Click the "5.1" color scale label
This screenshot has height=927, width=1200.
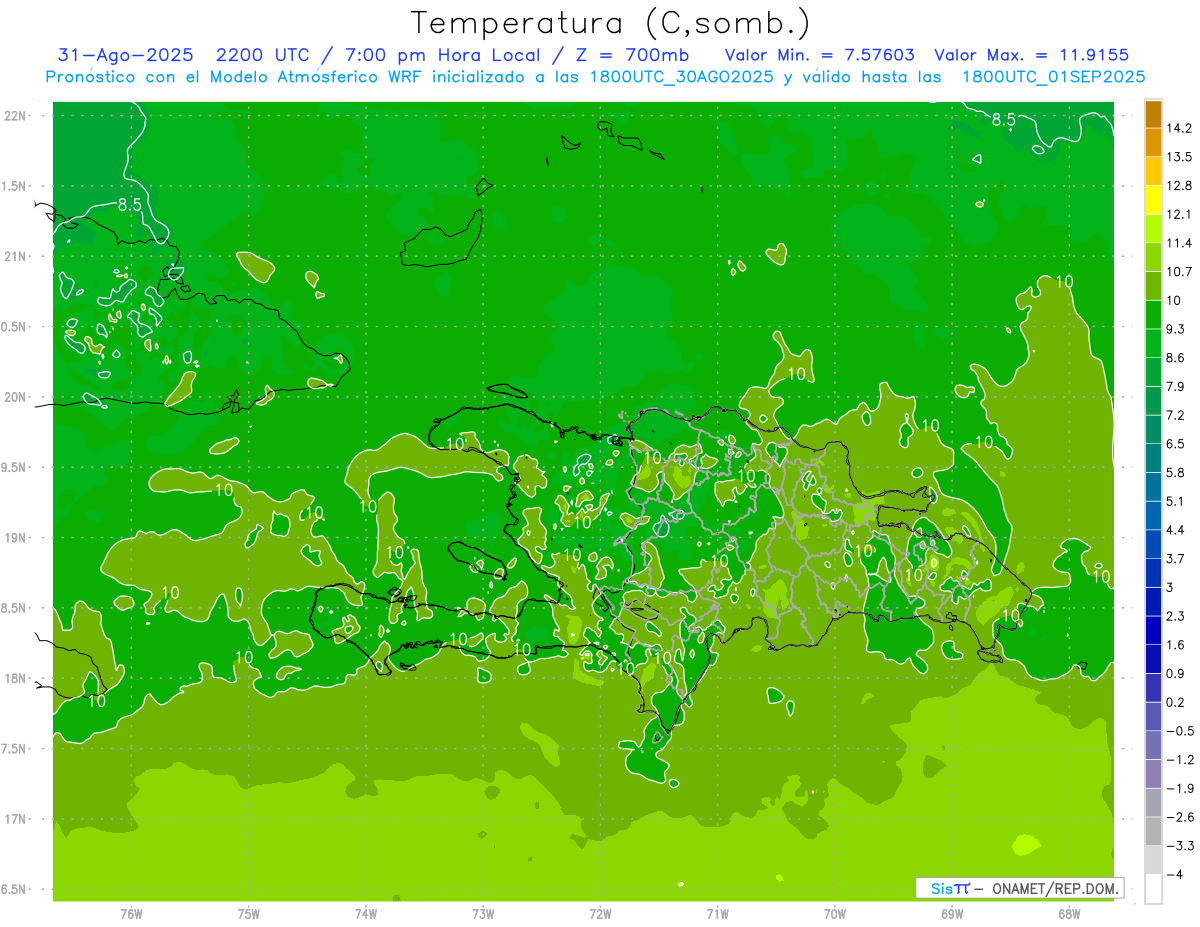(x=1176, y=501)
